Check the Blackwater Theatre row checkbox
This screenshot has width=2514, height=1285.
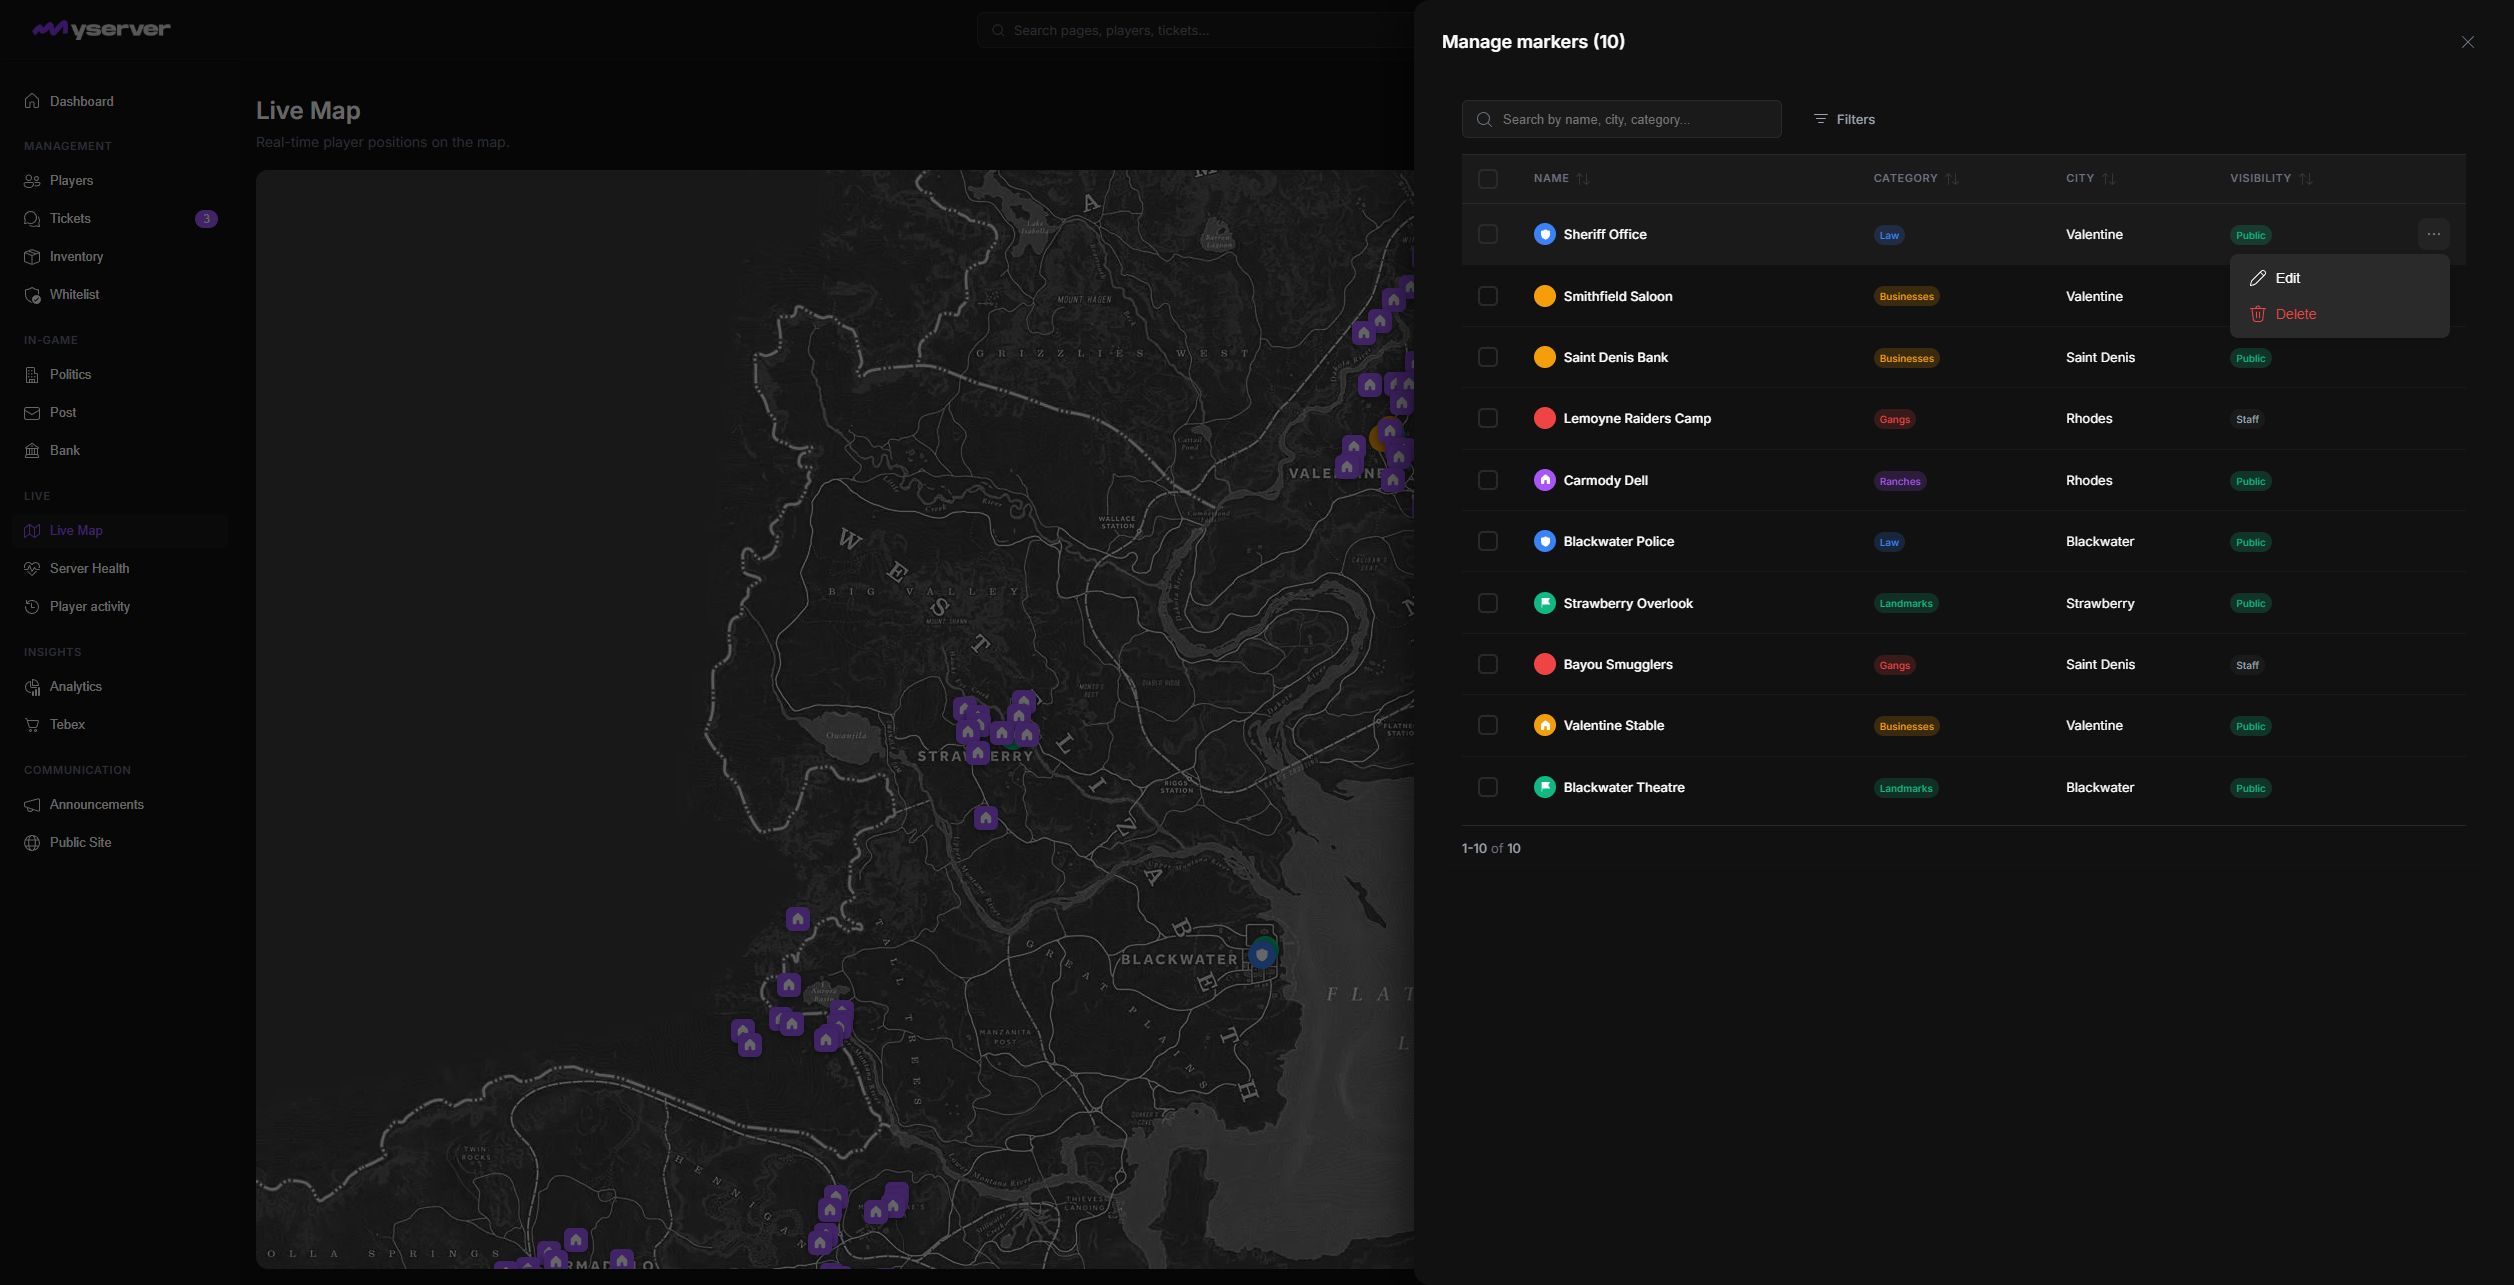pos(1487,787)
